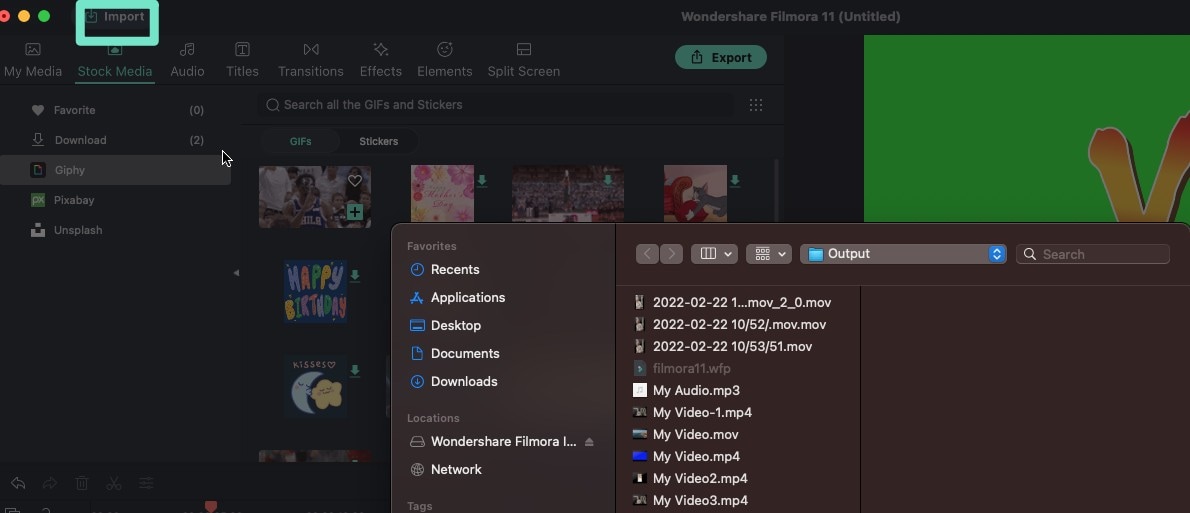The height and width of the screenshot is (513, 1190).
Task: Open the Split Screen tab
Action: (x=524, y=61)
